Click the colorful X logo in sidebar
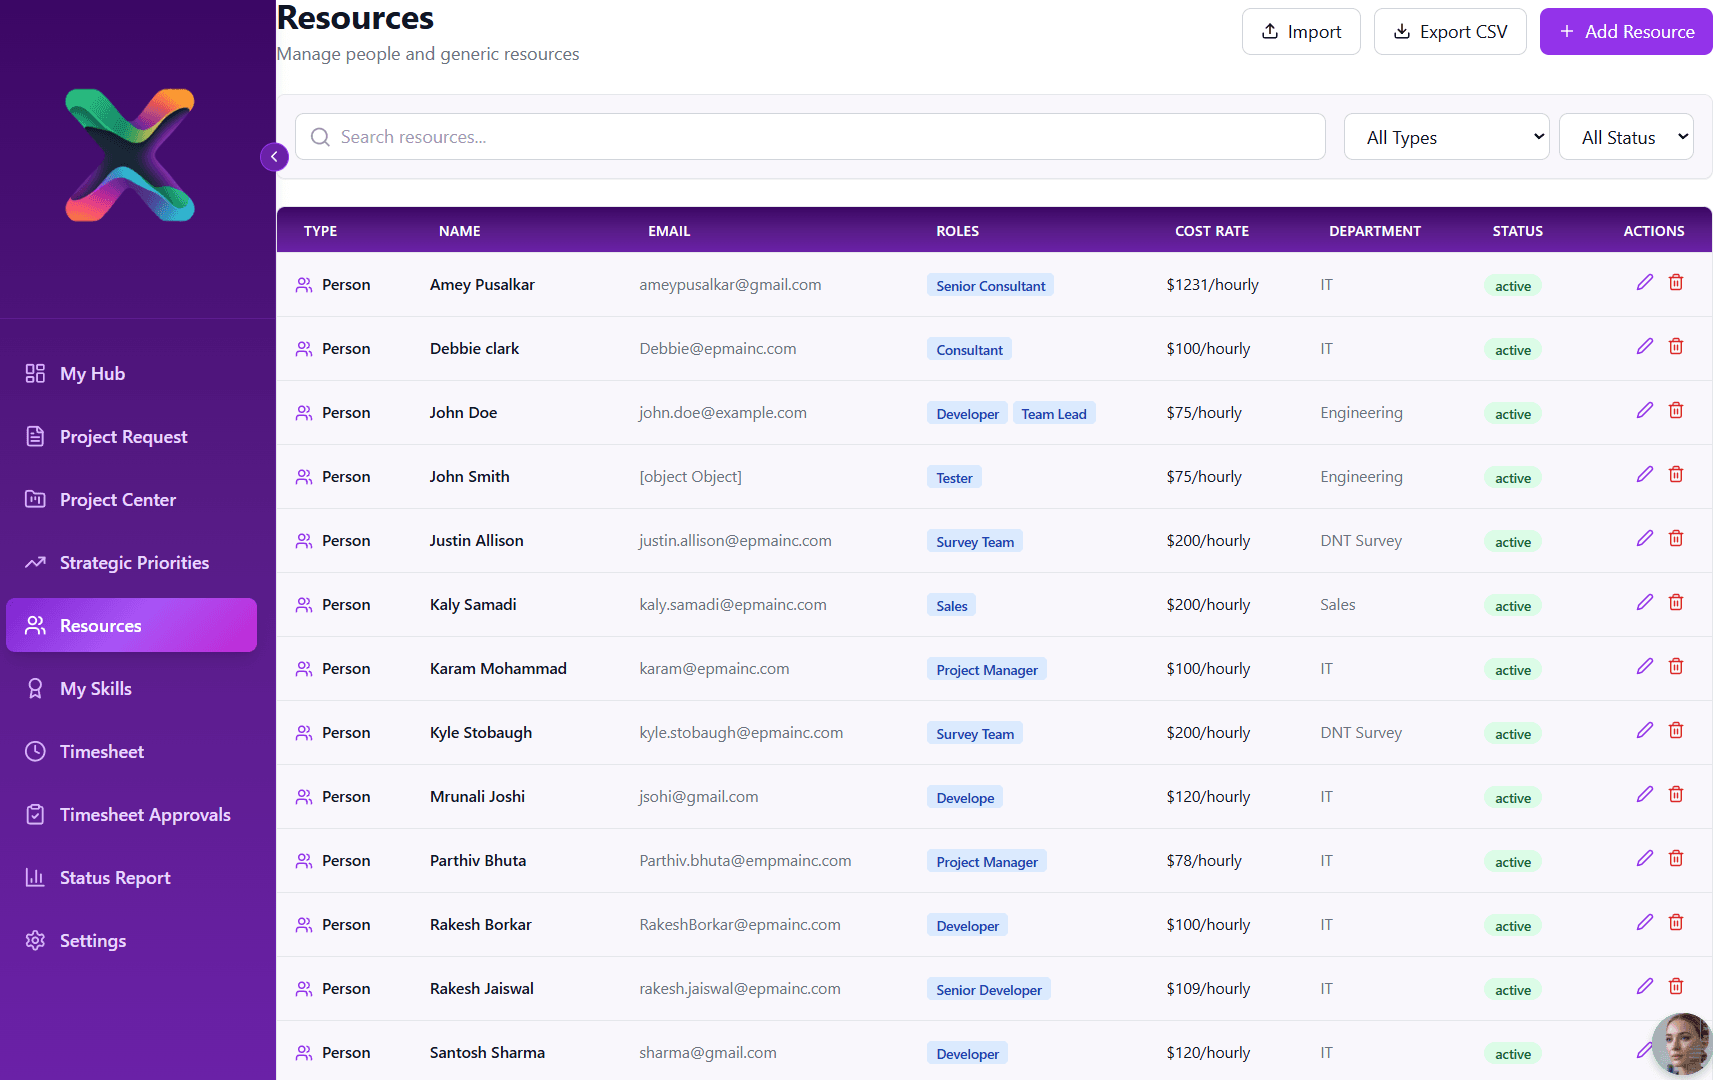This screenshot has width=1713, height=1080. (130, 155)
